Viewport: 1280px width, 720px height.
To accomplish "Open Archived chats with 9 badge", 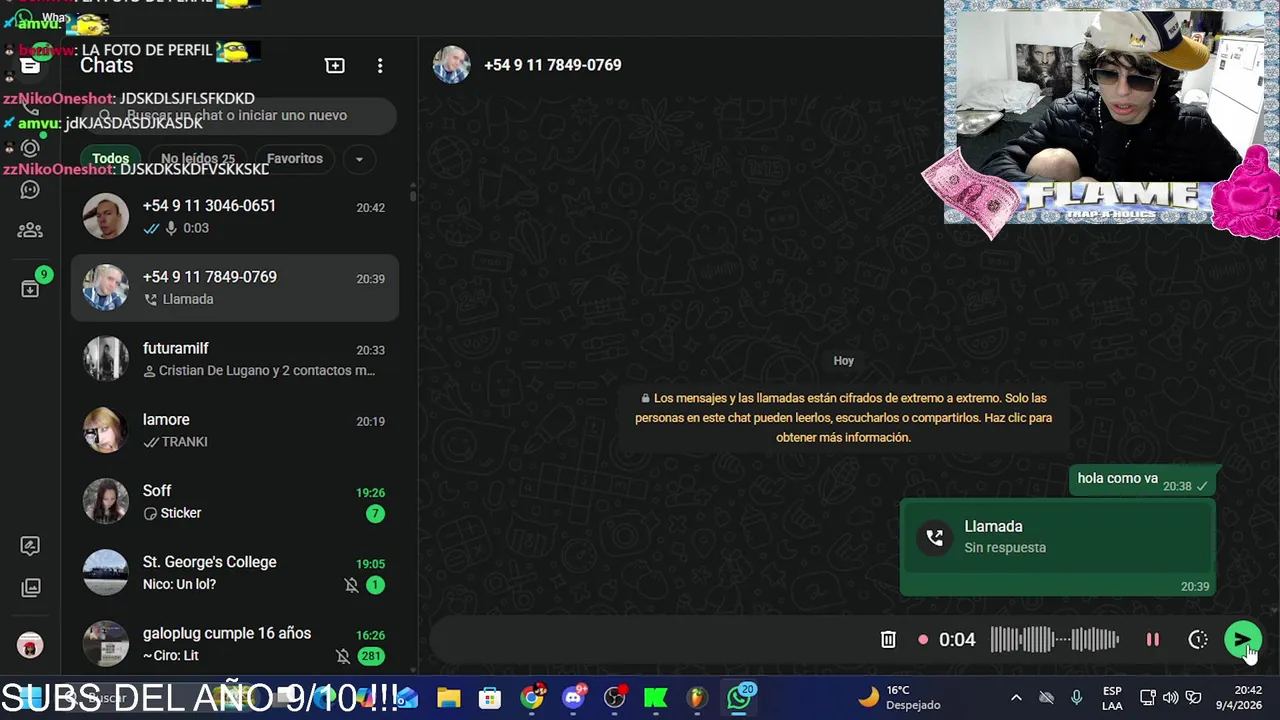I will (31, 287).
